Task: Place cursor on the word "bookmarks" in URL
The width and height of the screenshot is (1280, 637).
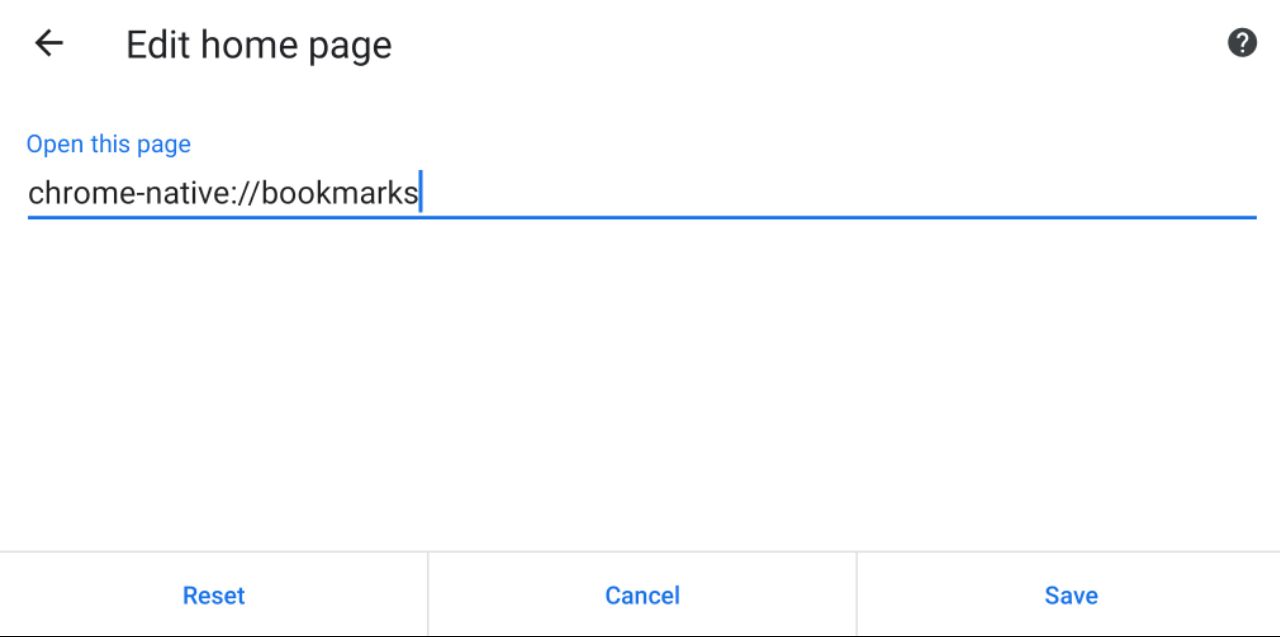Action: 339,192
